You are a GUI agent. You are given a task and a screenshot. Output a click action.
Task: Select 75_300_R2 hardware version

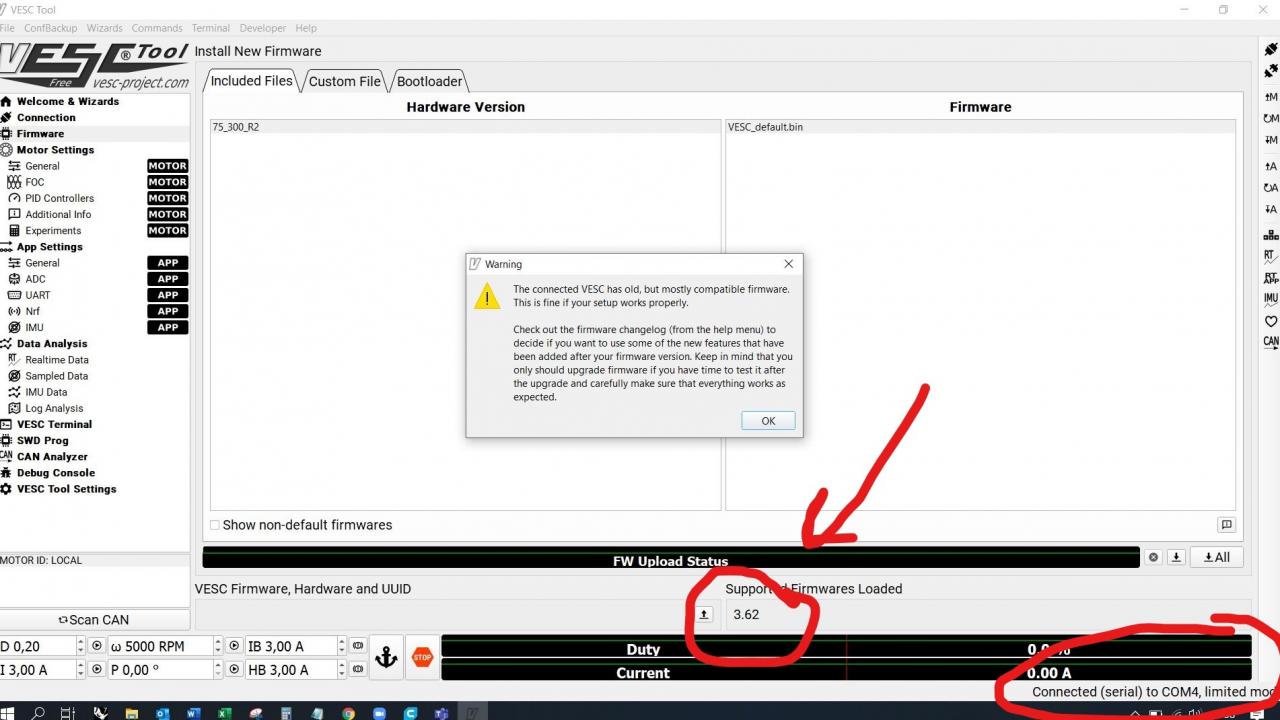coord(465,127)
